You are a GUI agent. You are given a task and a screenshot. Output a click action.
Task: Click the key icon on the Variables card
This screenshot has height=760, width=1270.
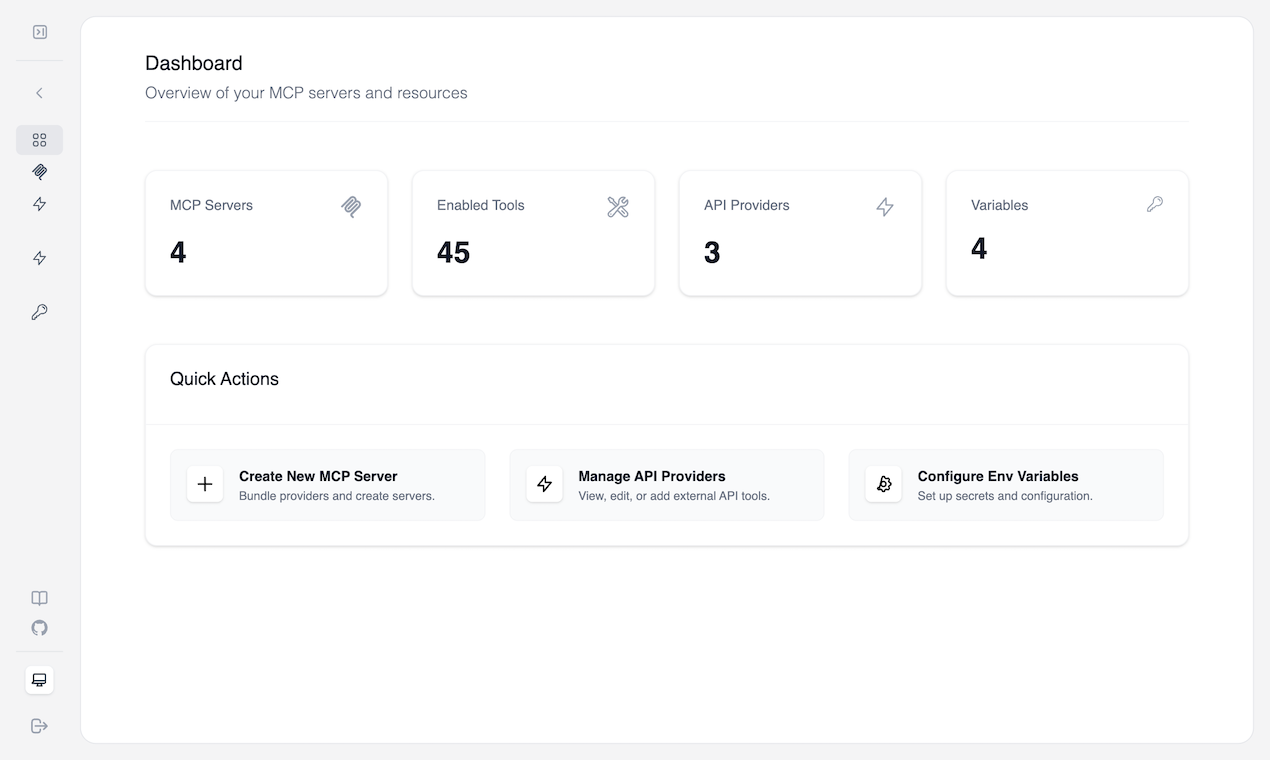pos(1155,203)
